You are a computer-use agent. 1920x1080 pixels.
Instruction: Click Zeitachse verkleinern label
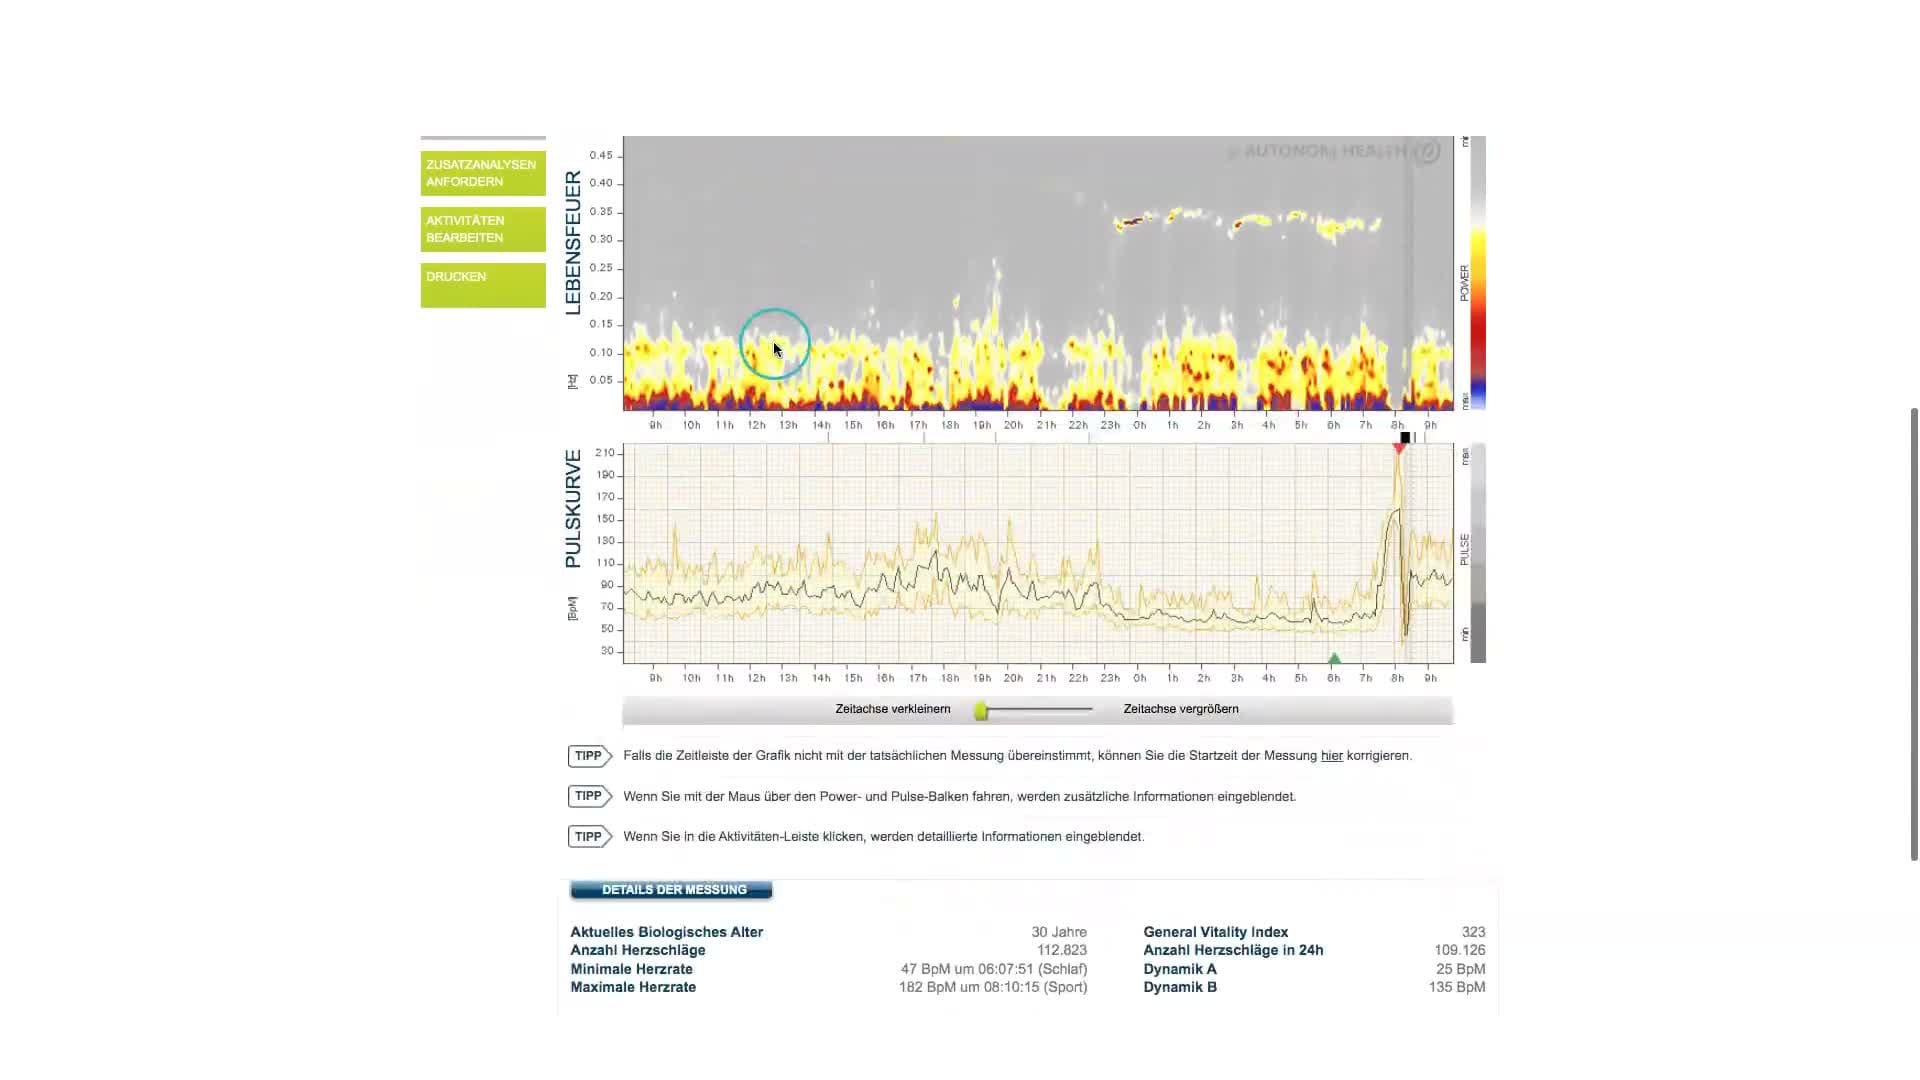pos(892,709)
